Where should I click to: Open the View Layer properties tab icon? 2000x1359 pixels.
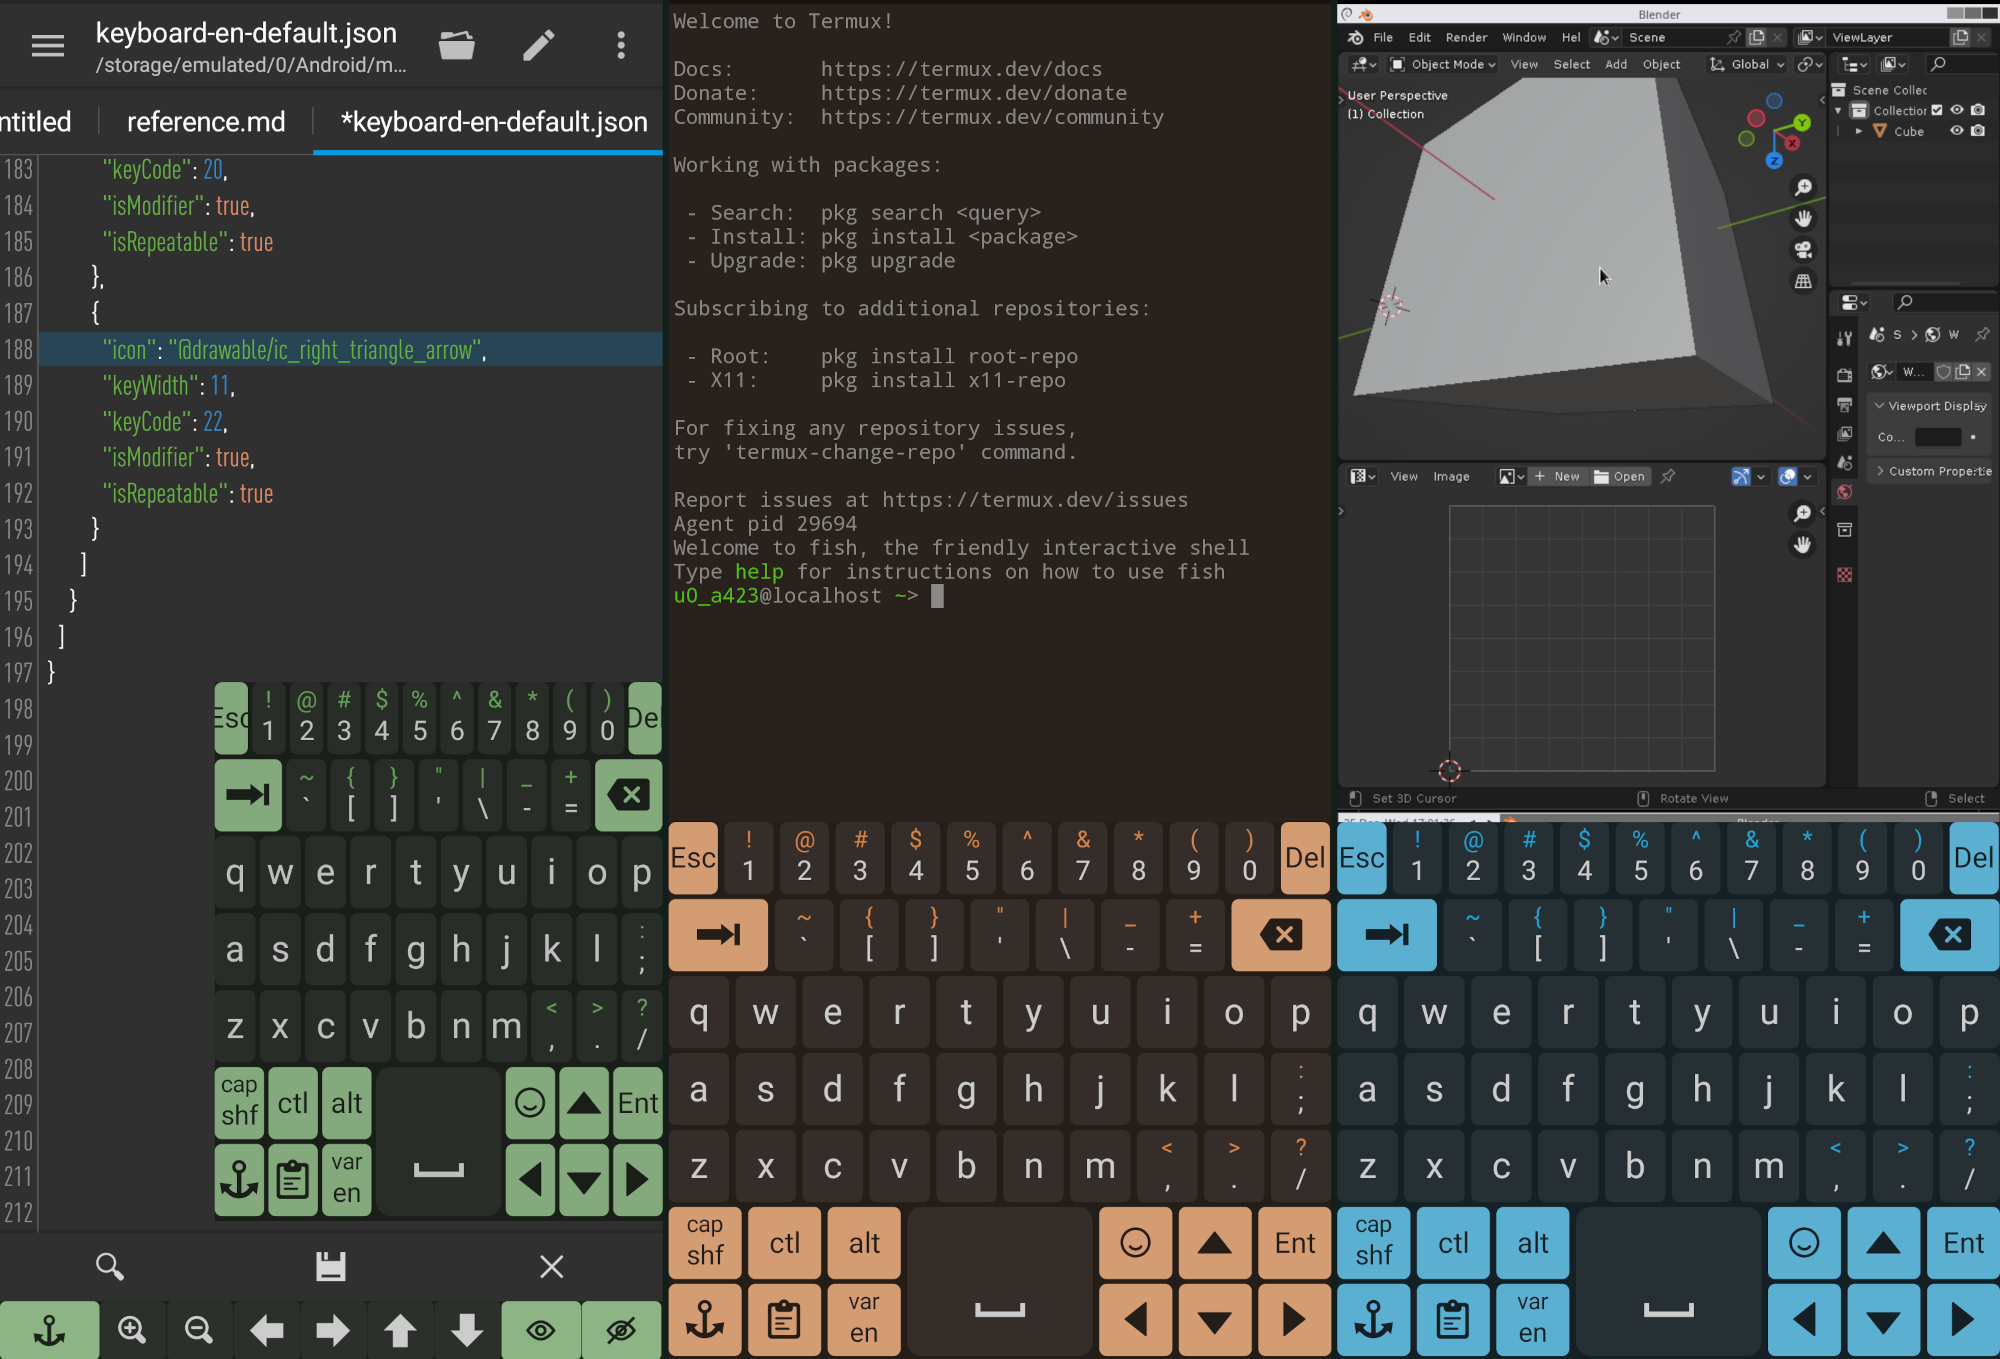[x=1845, y=433]
